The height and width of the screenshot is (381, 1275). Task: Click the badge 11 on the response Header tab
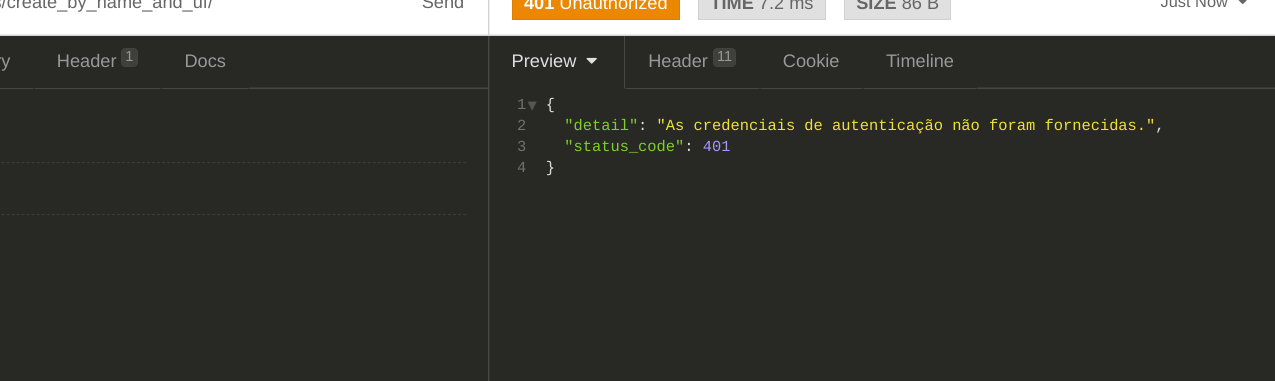(x=724, y=57)
